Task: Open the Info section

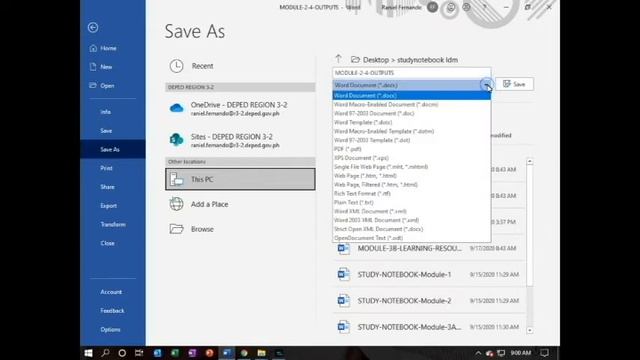Action: 105,112
